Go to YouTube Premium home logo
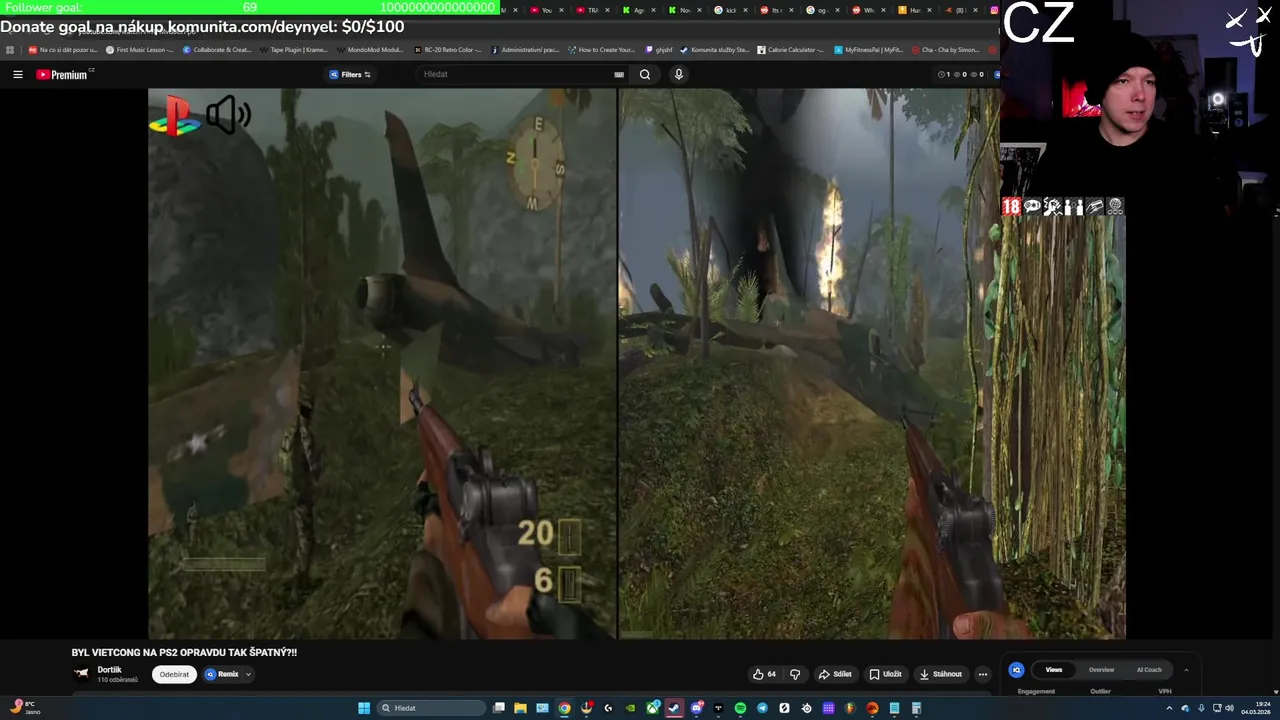Image resolution: width=1280 pixels, height=720 pixels. pyautogui.click(x=62, y=74)
